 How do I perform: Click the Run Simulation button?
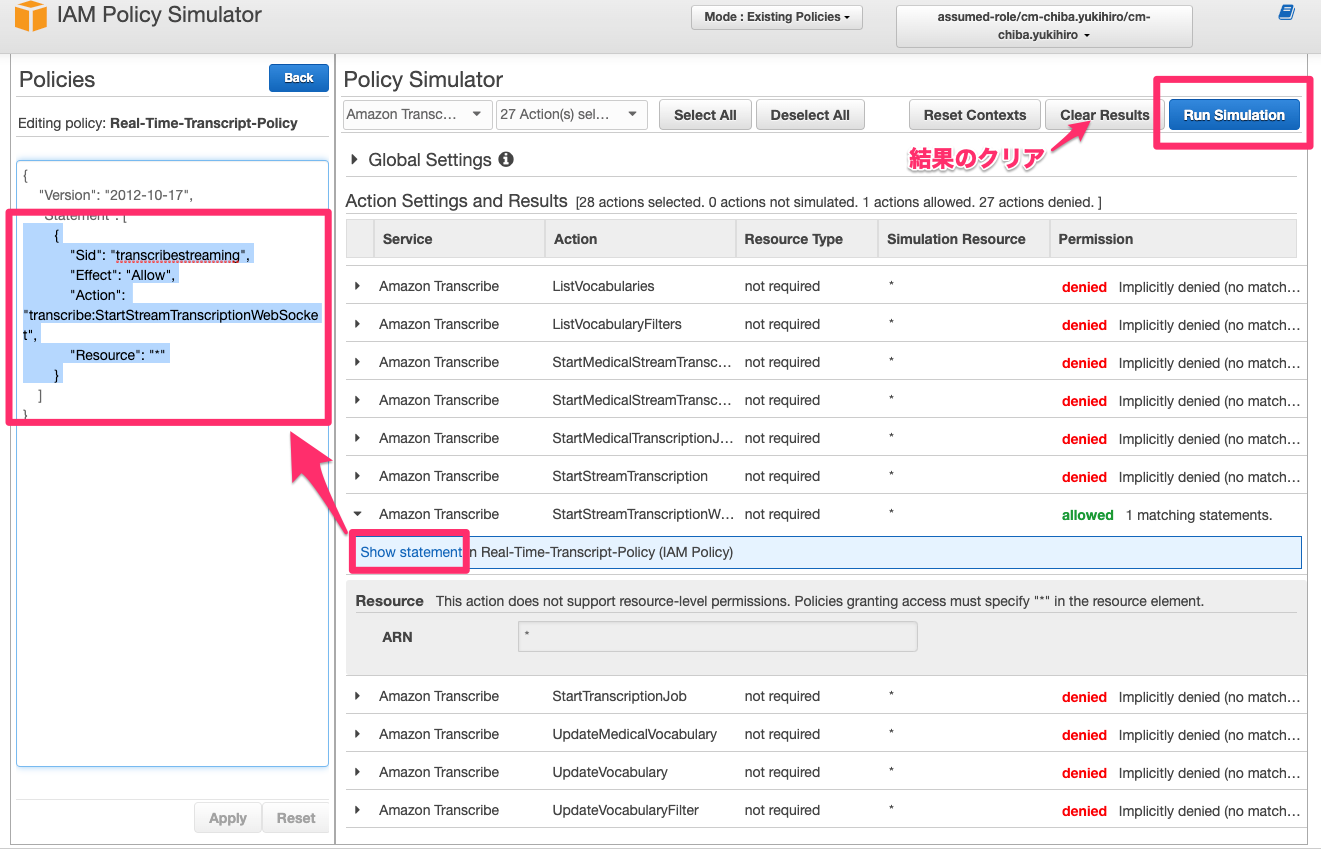1234,114
